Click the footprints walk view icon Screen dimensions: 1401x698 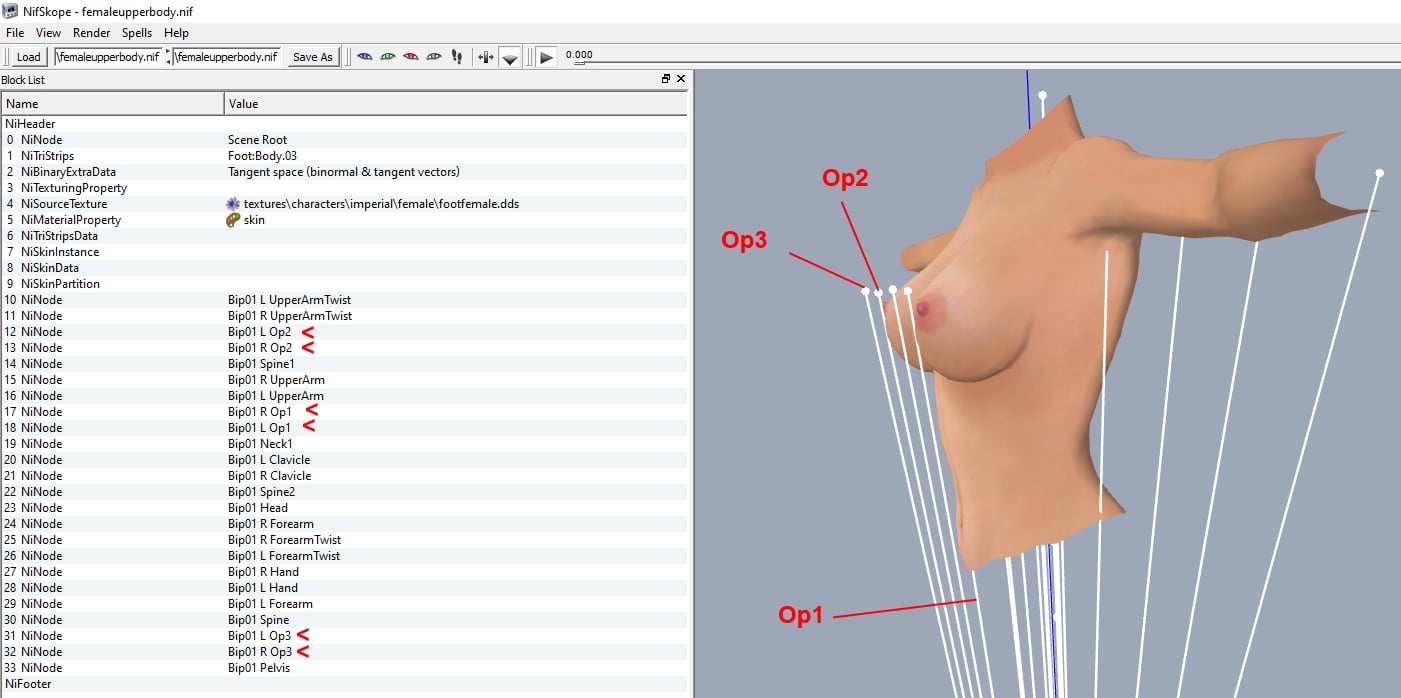click(457, 57)
